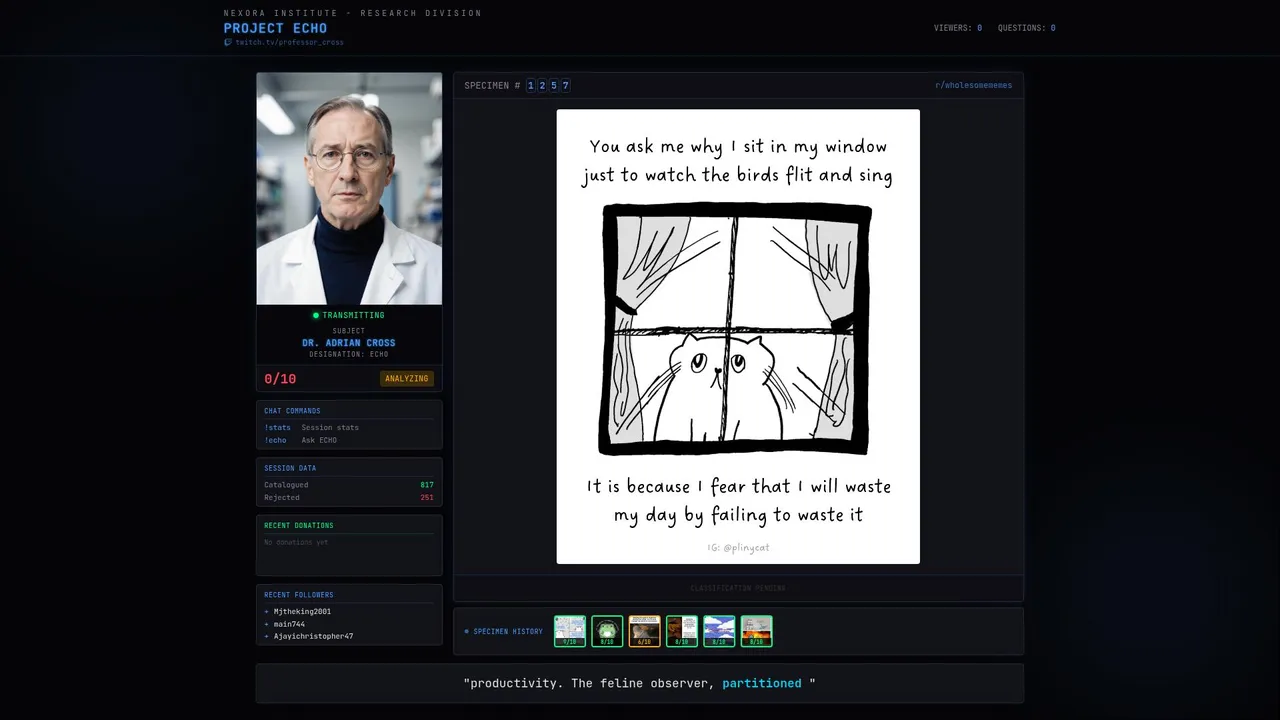The height and width of the screenshot is (720, 1280).
Task: Click the RECENT DONATIONS panel heading
Action: [299, 525]
